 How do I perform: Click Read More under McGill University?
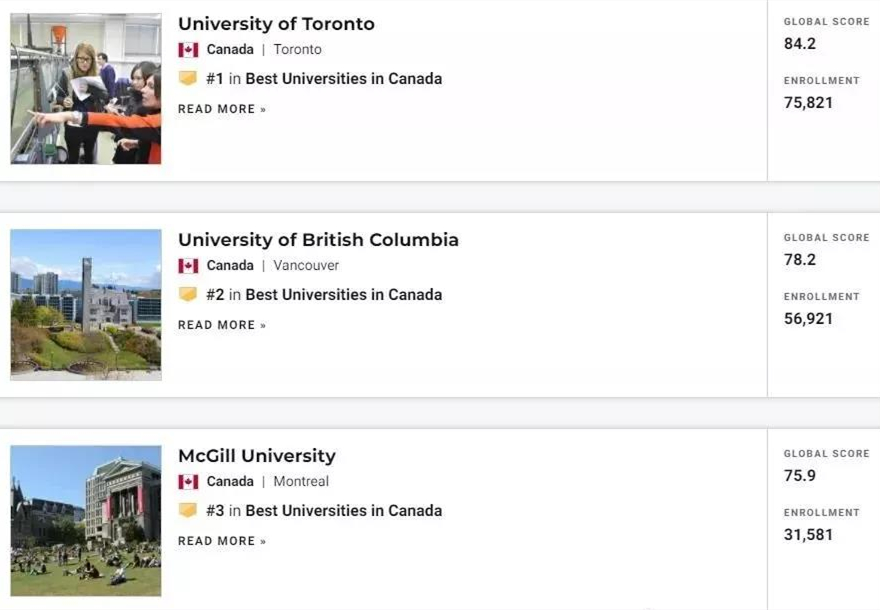222,541
